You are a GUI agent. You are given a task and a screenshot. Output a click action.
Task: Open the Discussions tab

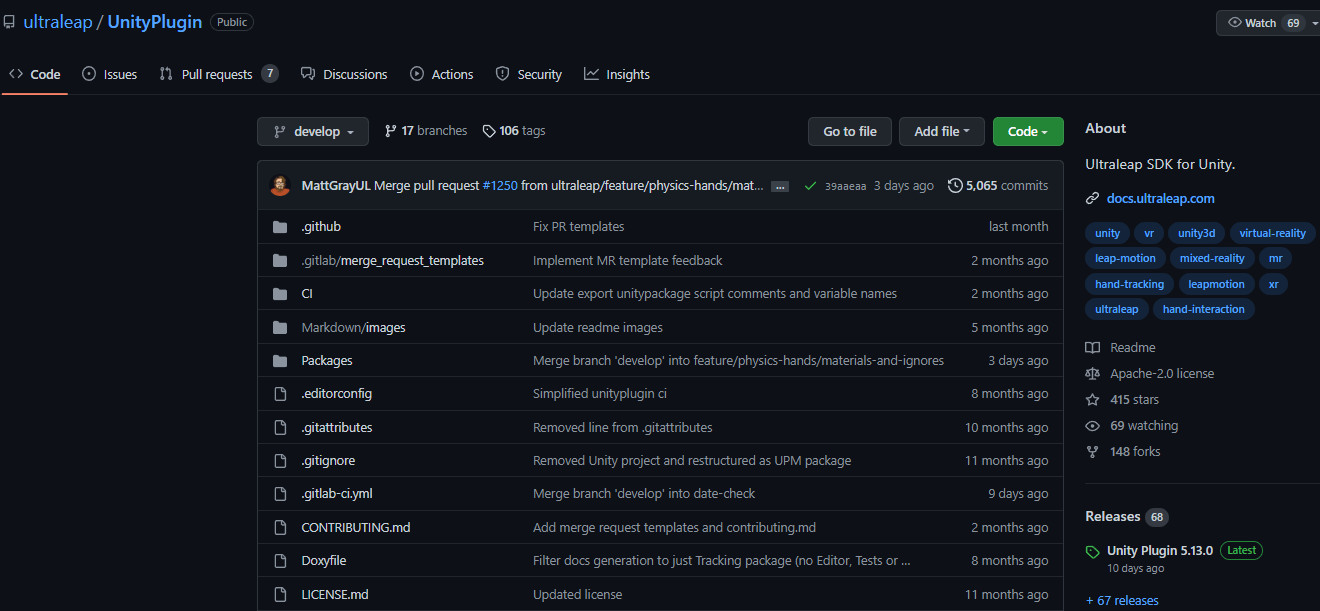(x=344, y=74)
